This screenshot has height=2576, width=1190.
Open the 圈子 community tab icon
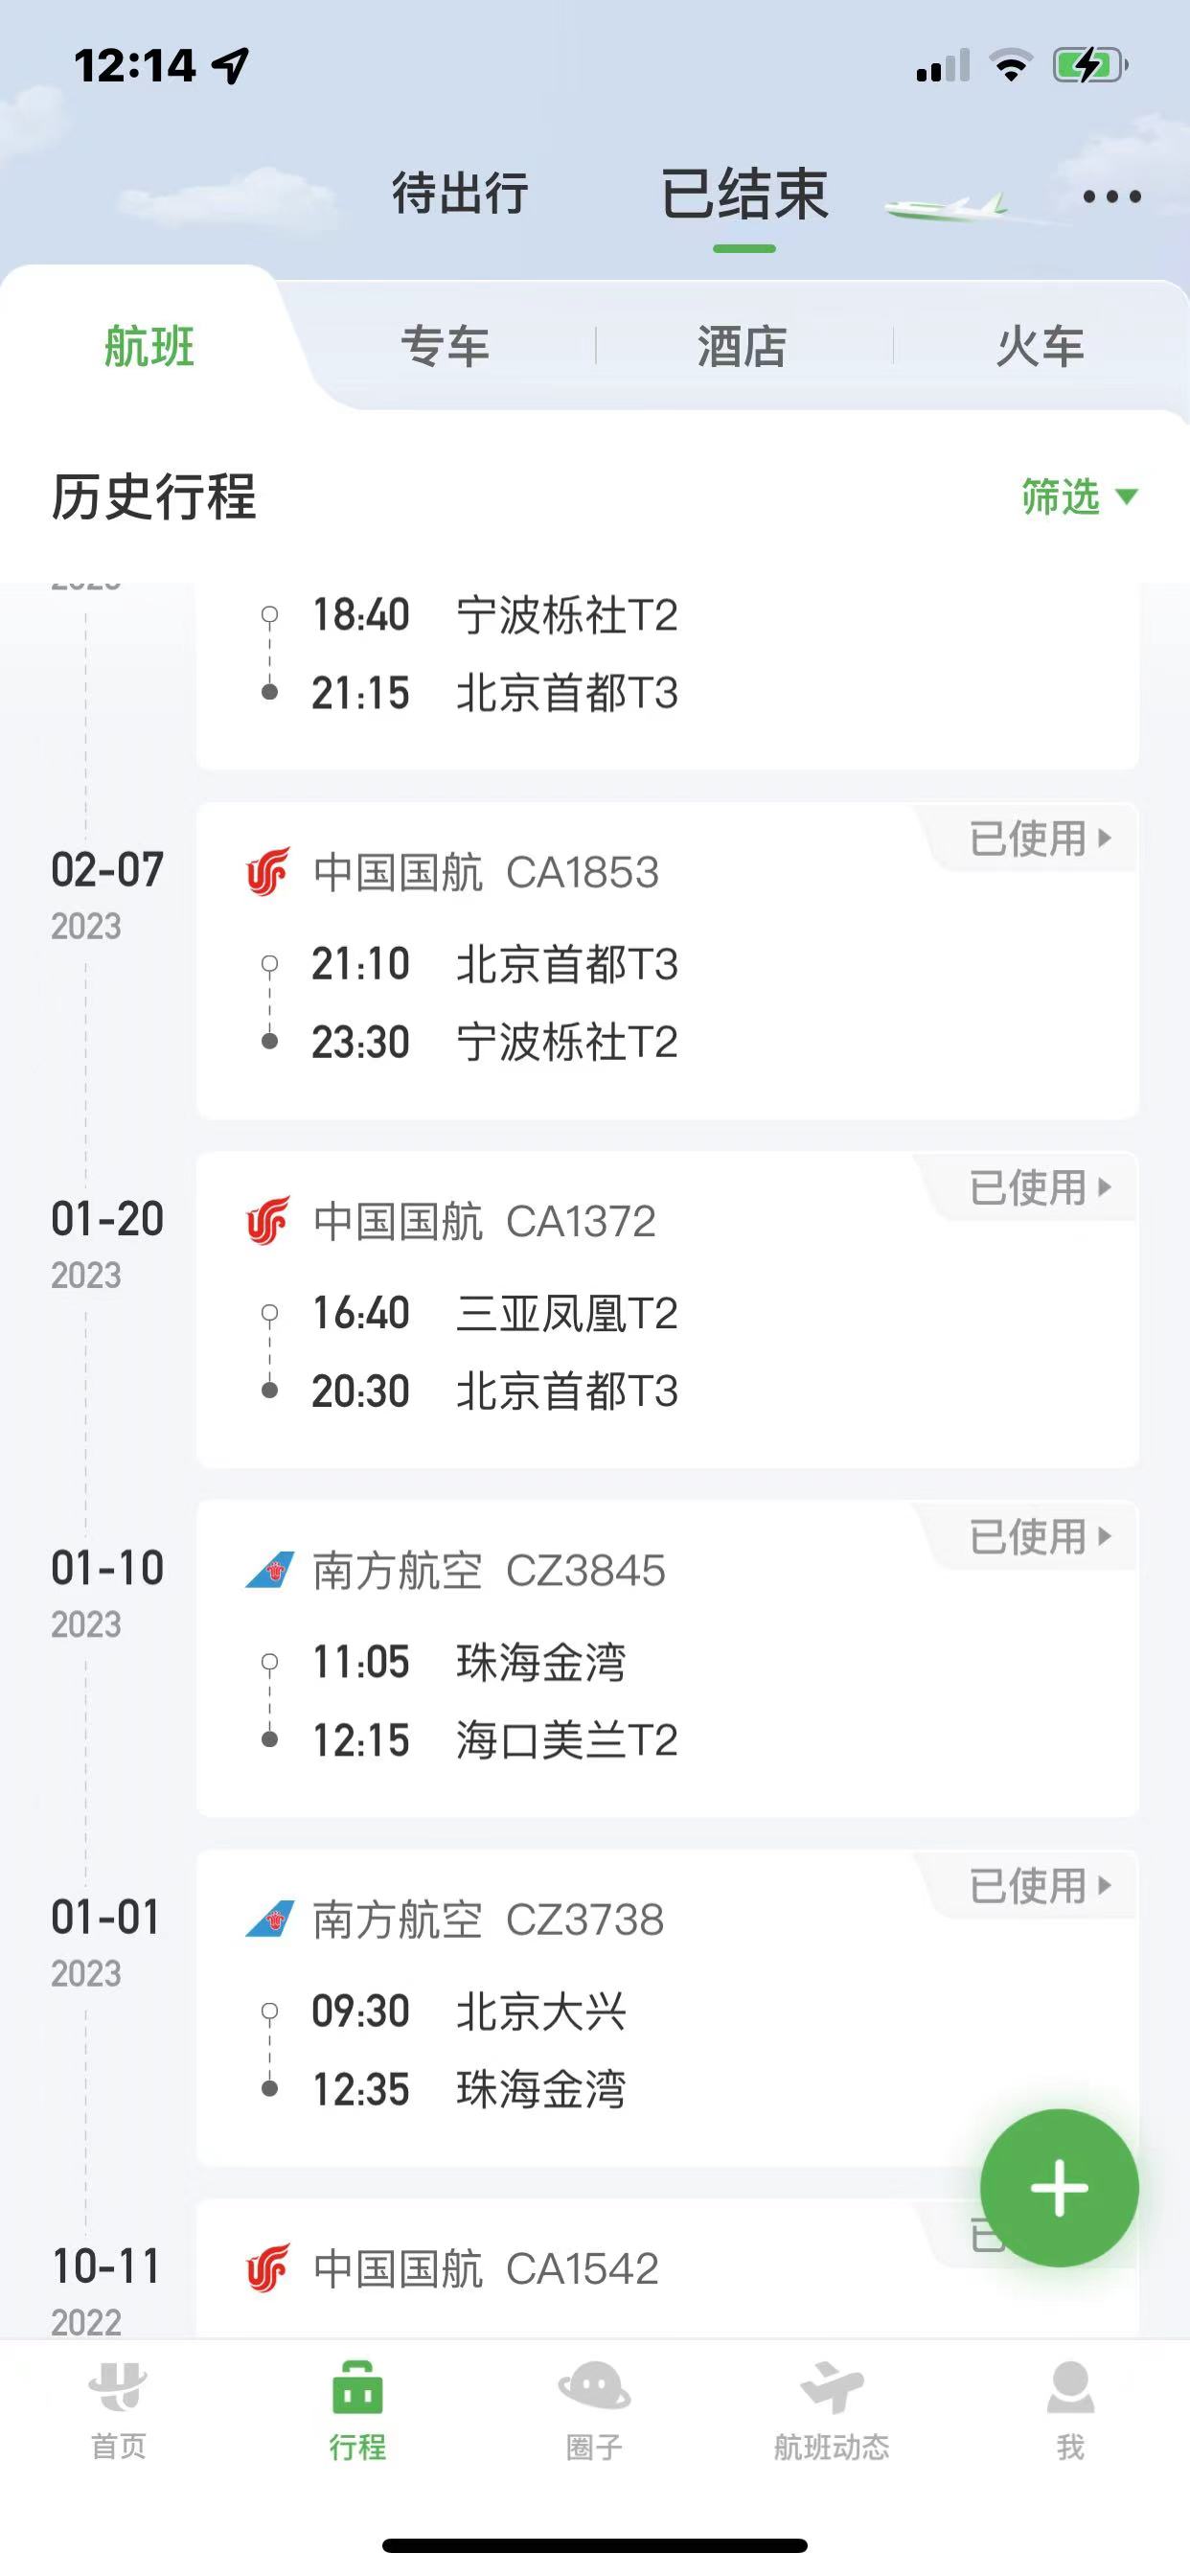click(x=594, y=2390)
